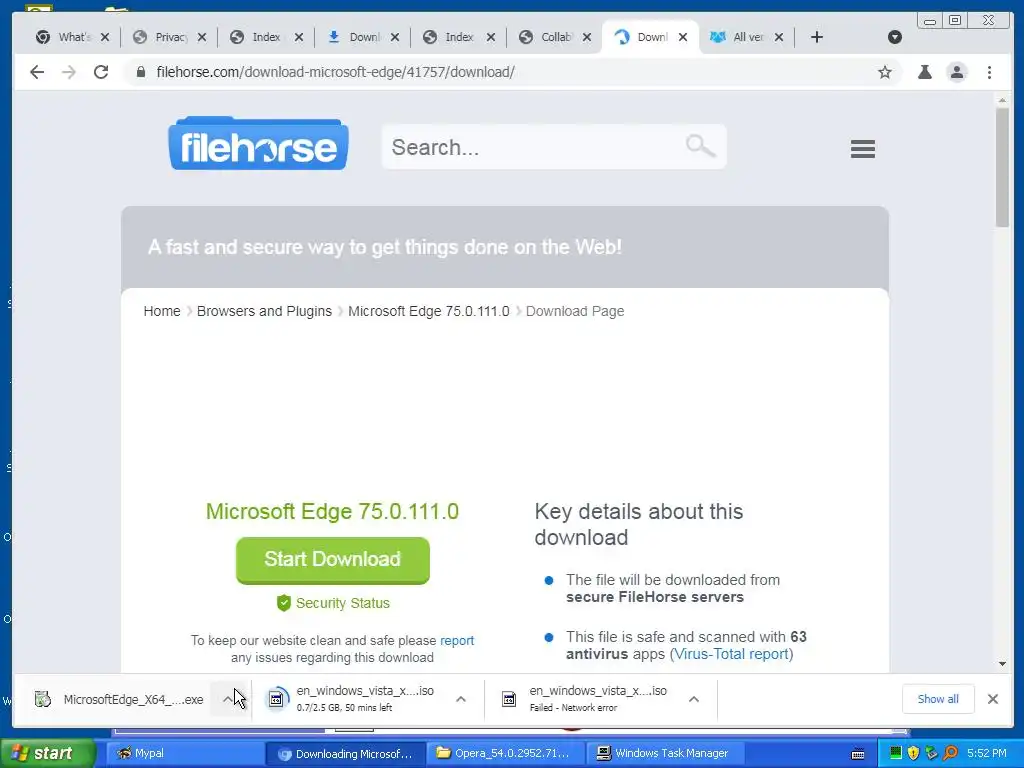
Task: Expand options for MicrosoftEdge_X64 exe download
Action: point(227,699)
